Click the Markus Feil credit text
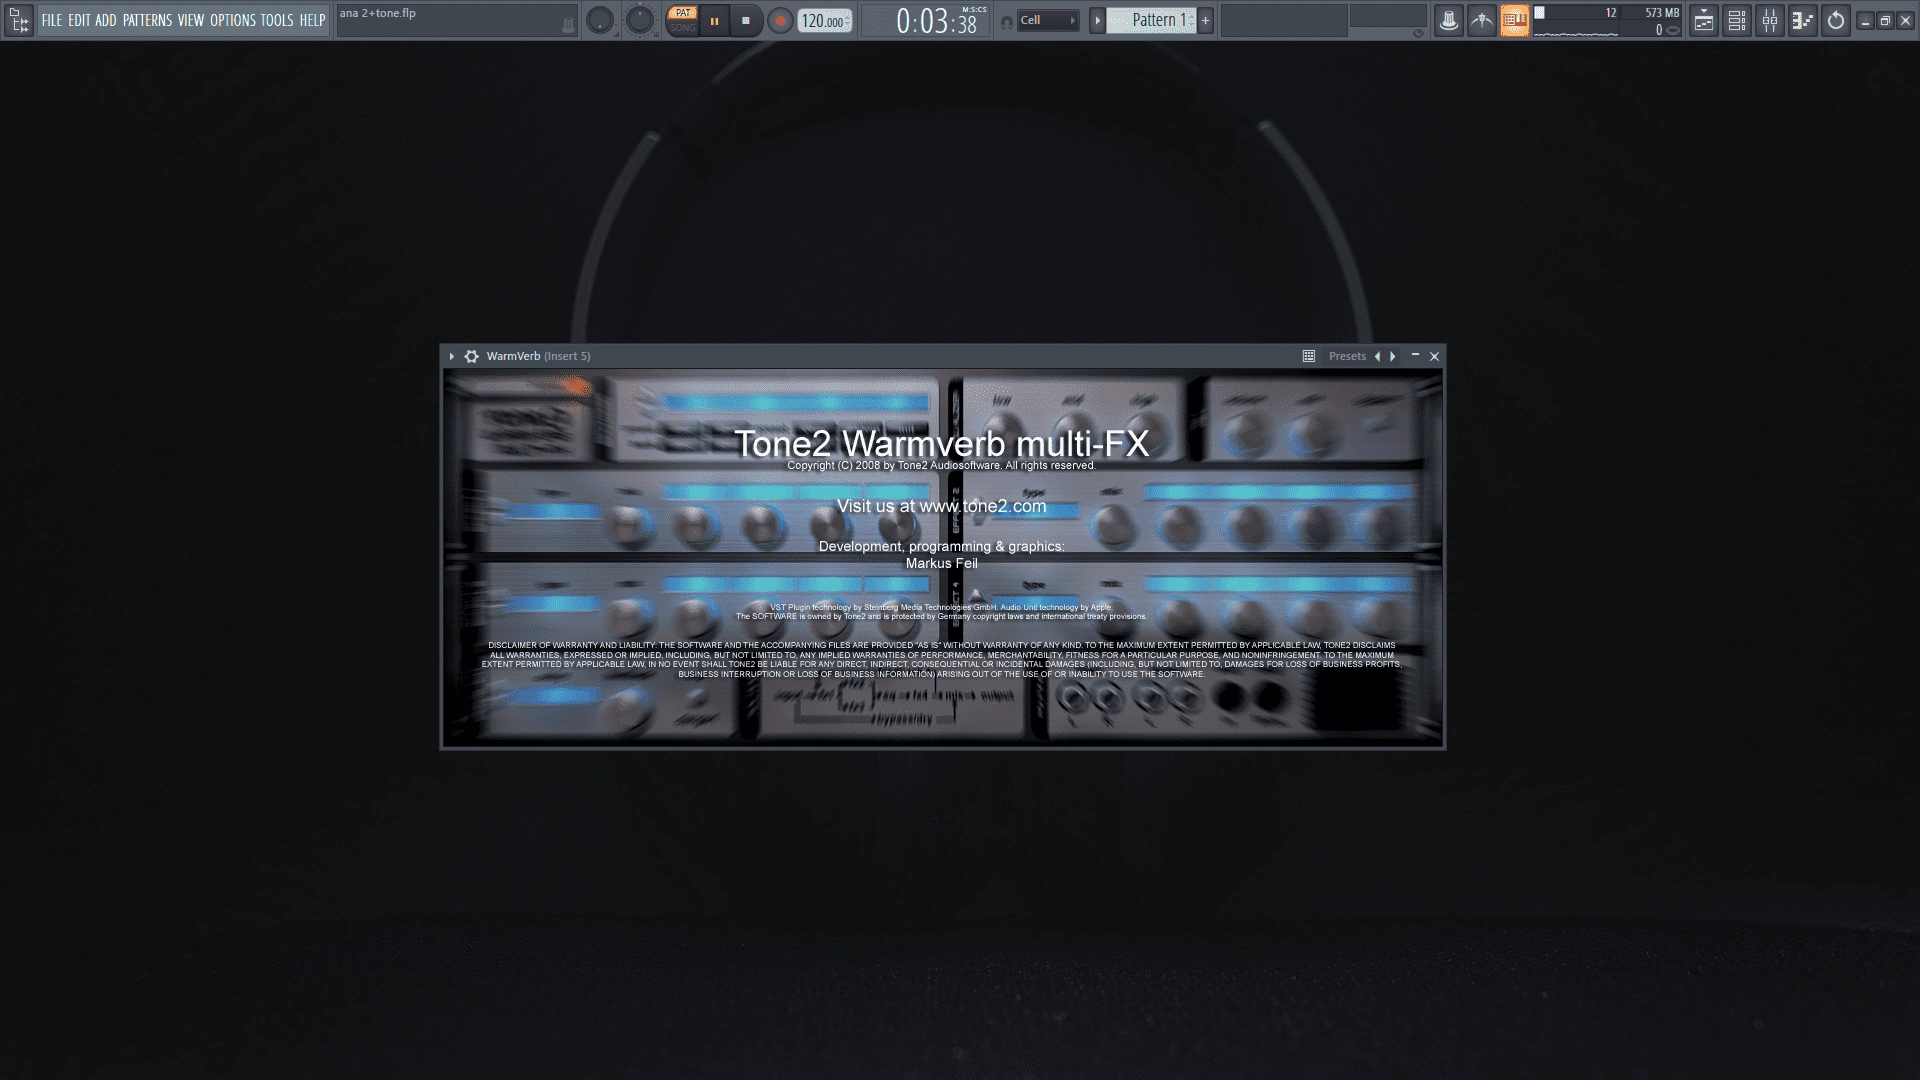 [x=942, y=563]
